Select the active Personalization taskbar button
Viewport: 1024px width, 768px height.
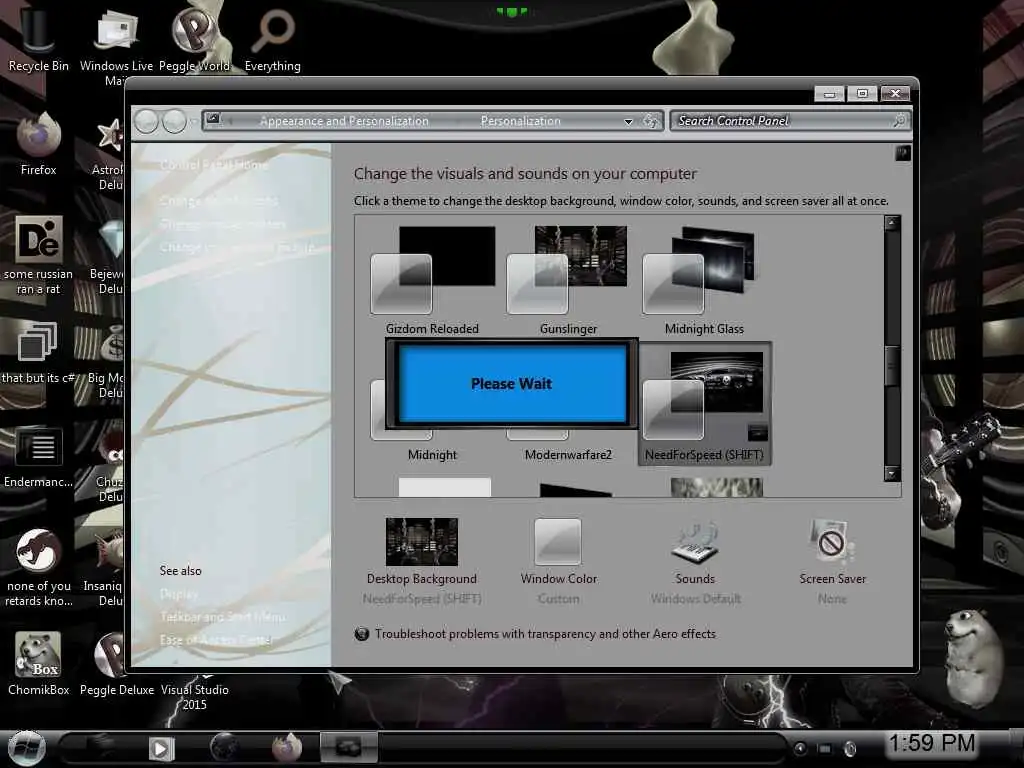(x=348, y=747)
